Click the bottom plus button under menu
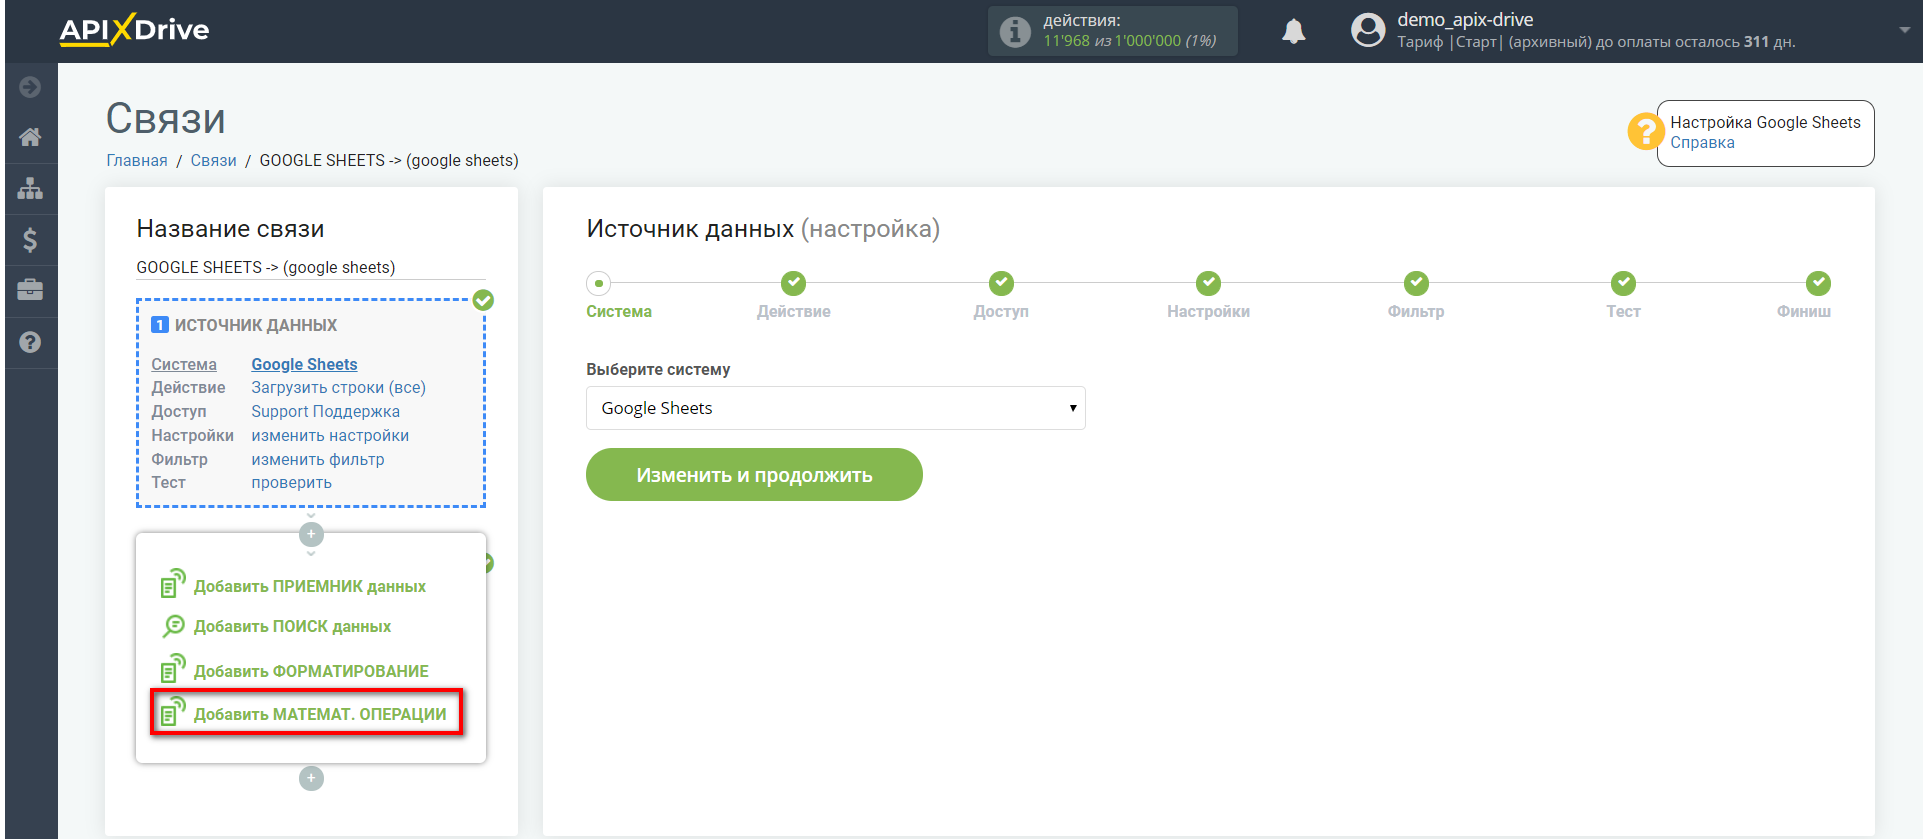Image resolution: width=1923 pixels, height=839 pixels. tap(311, 778)
